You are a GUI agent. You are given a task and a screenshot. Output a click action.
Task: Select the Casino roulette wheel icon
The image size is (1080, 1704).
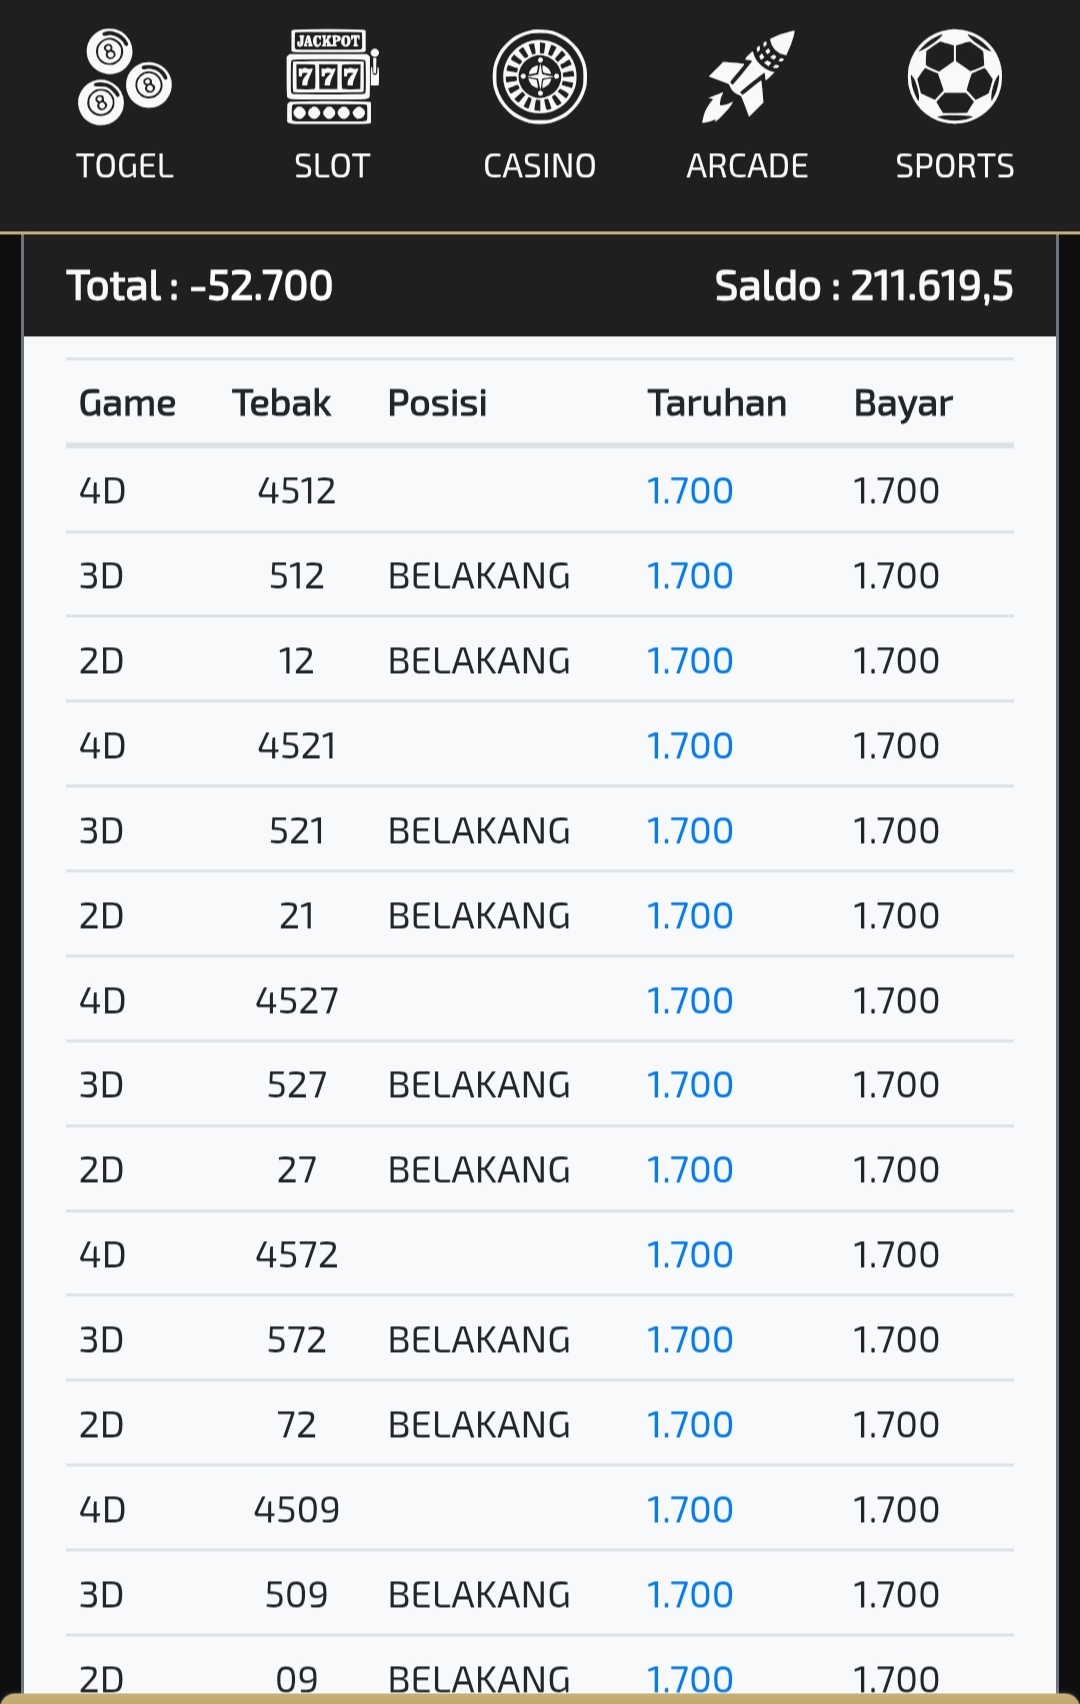coord(540,78)
